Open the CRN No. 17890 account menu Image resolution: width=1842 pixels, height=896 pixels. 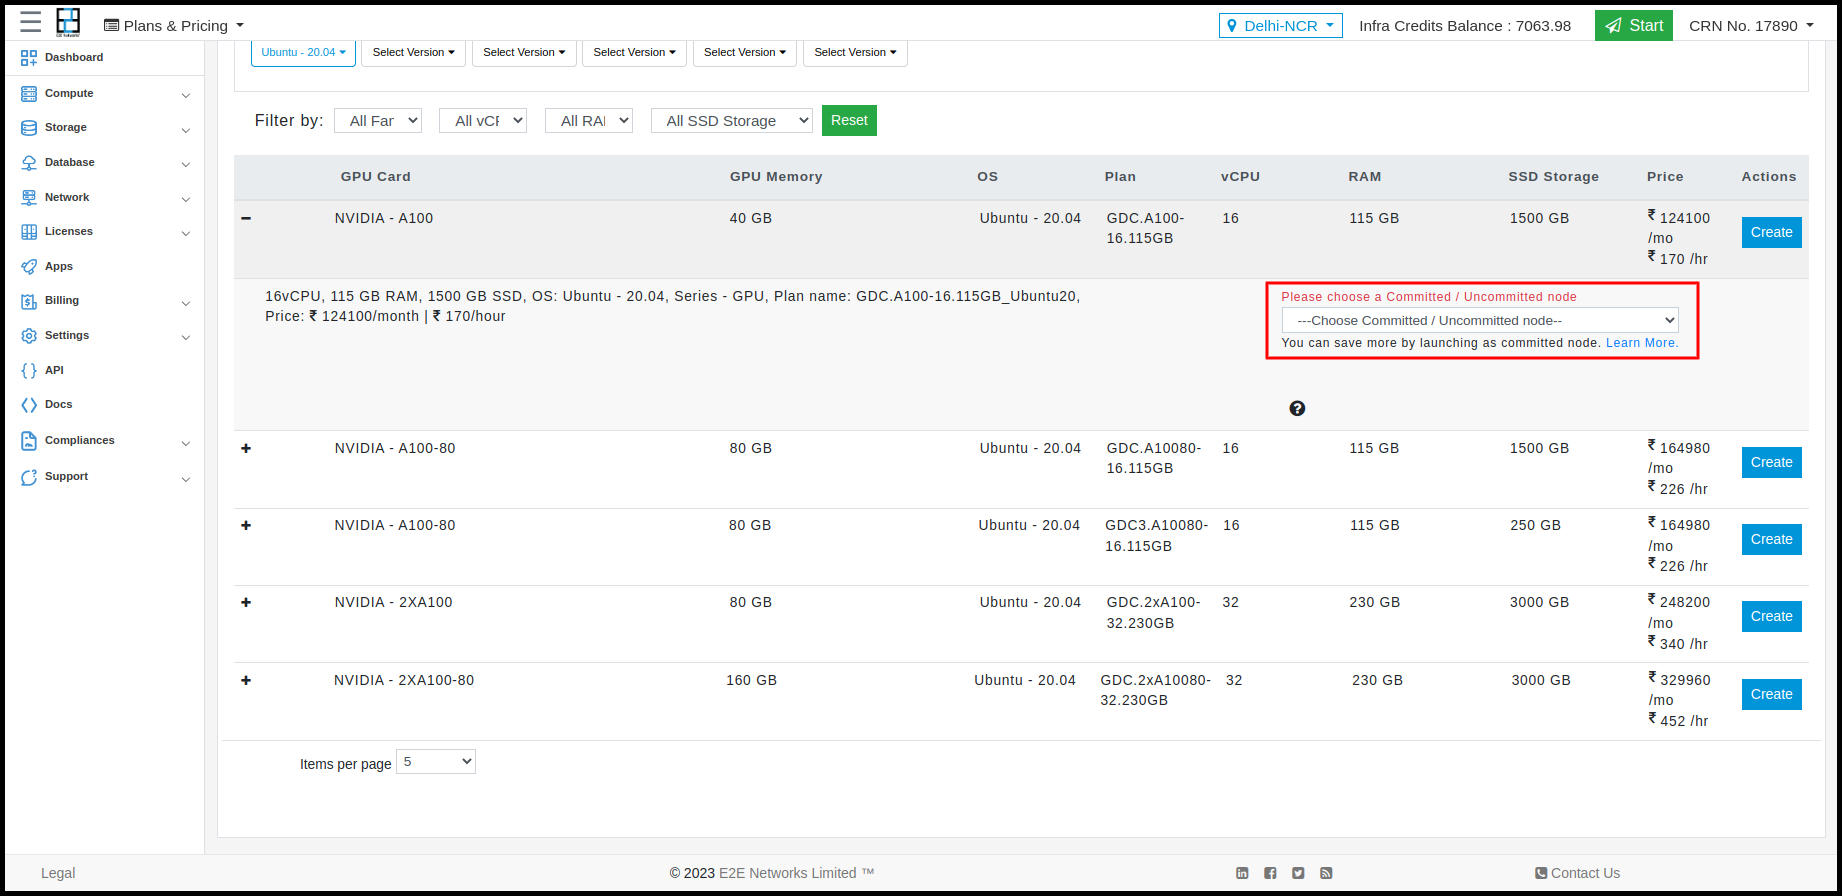pos(1751,26)
